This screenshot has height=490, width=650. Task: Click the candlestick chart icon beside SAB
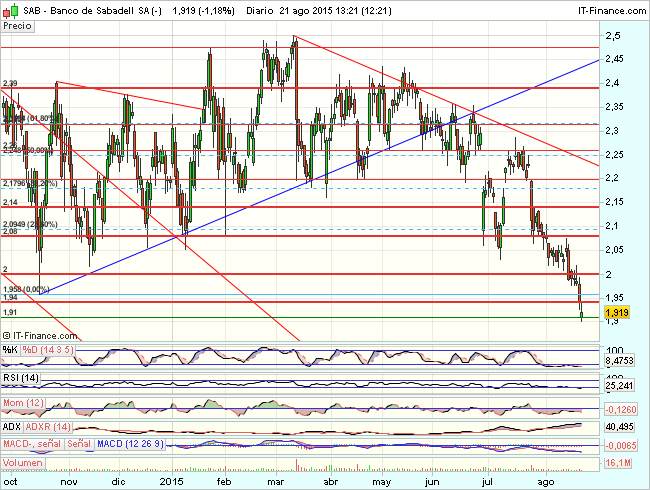tap(8, 8)
